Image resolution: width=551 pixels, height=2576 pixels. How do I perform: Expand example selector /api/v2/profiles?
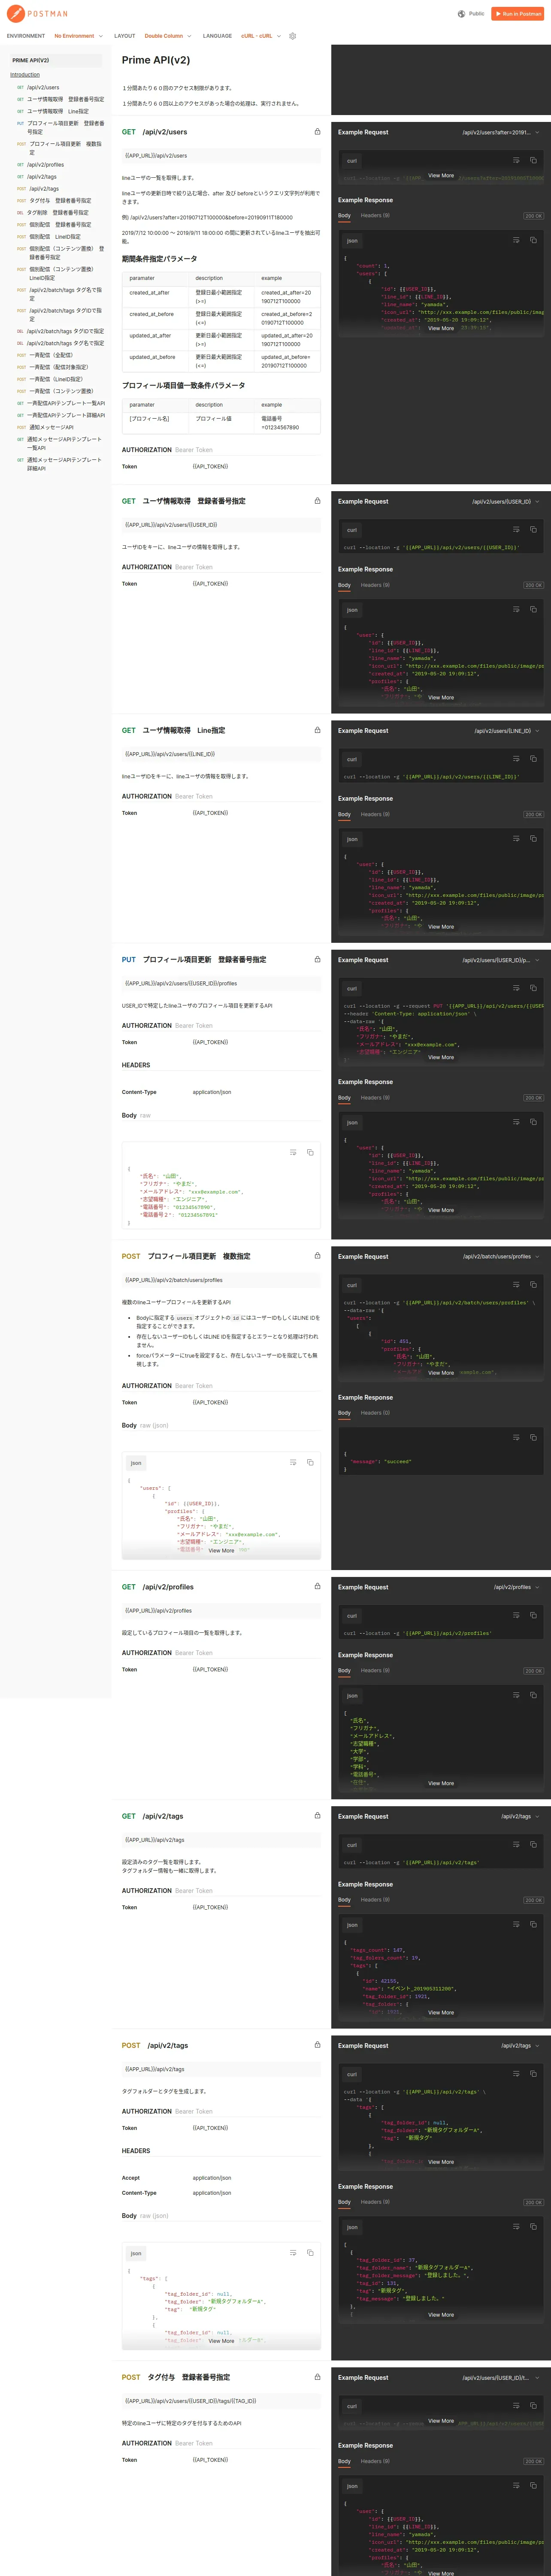point(517,1586)
